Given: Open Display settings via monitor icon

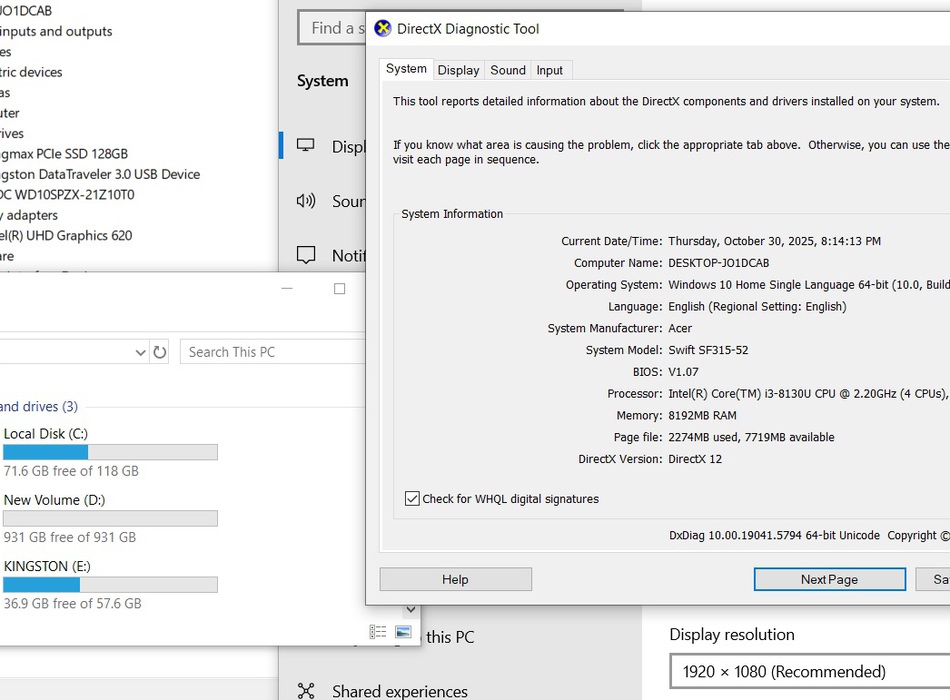Looking at the screenshot, I should pos(306,147).
